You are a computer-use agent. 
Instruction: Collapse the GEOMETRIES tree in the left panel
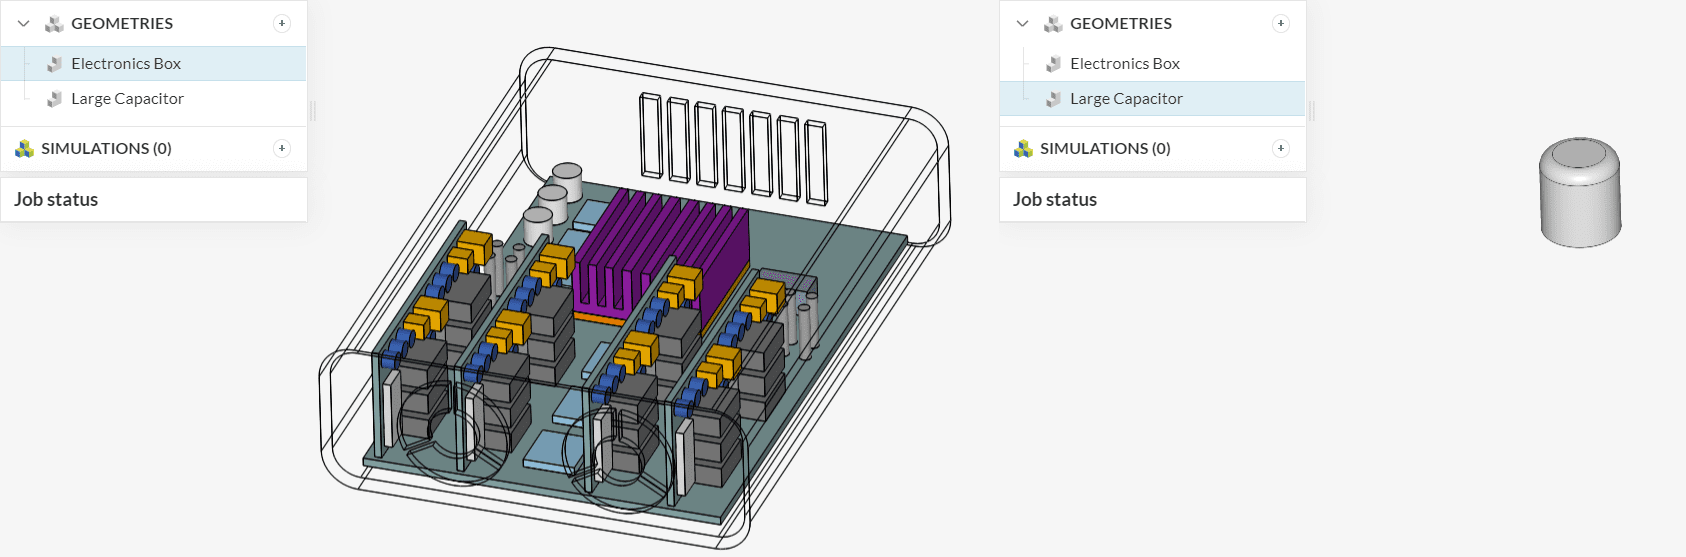coord(24,23)
